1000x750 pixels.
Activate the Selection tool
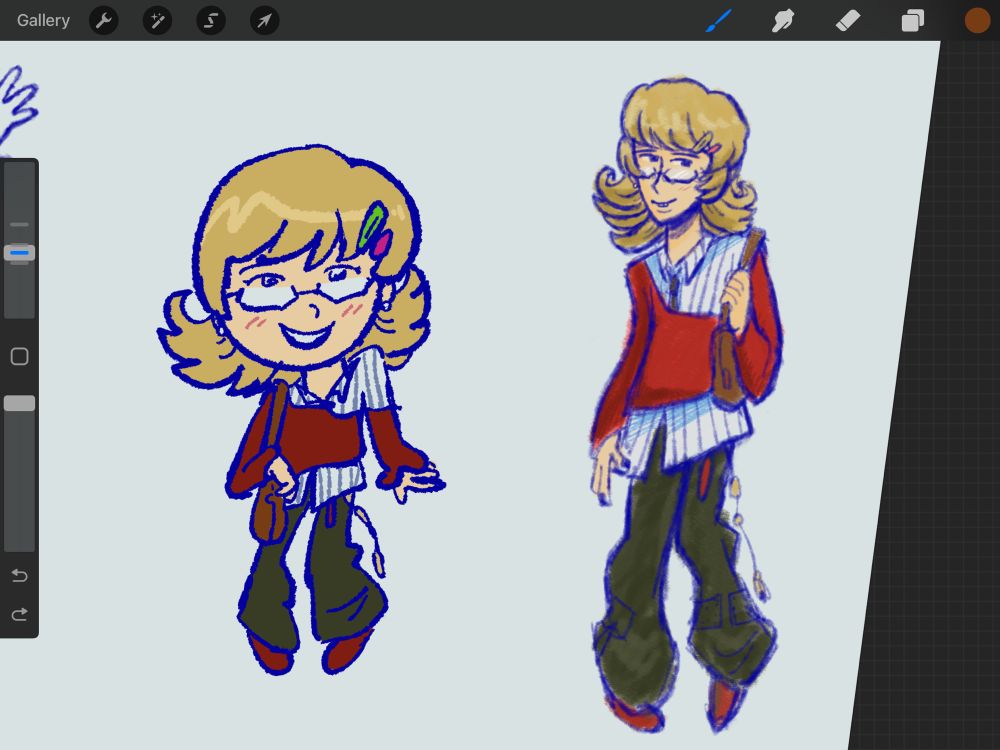coord(210,20)
